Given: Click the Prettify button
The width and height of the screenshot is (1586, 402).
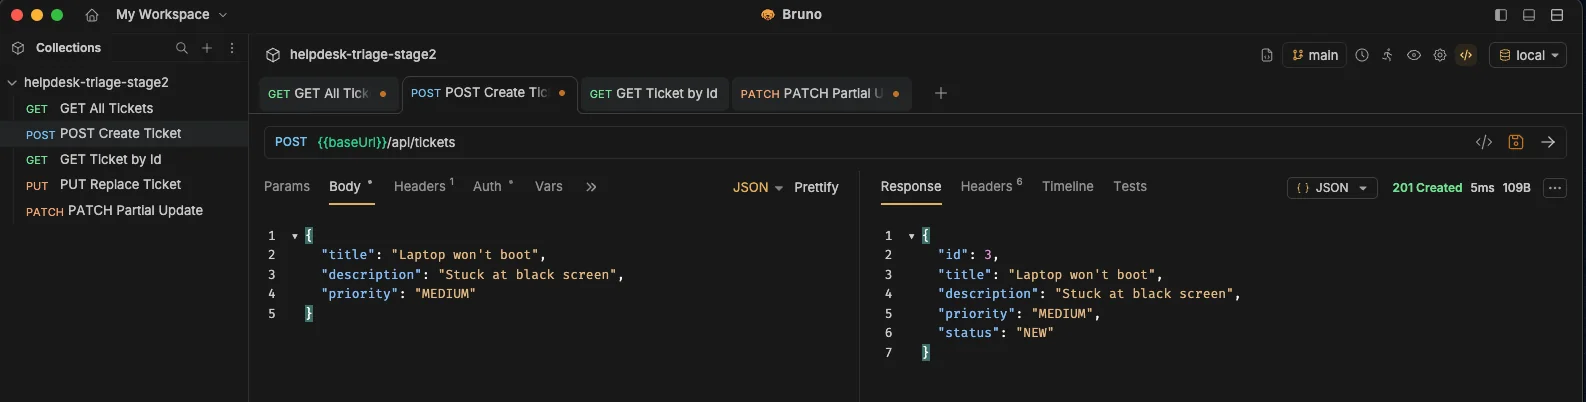Looking at the screenshot, I should (x=816, y=187).
